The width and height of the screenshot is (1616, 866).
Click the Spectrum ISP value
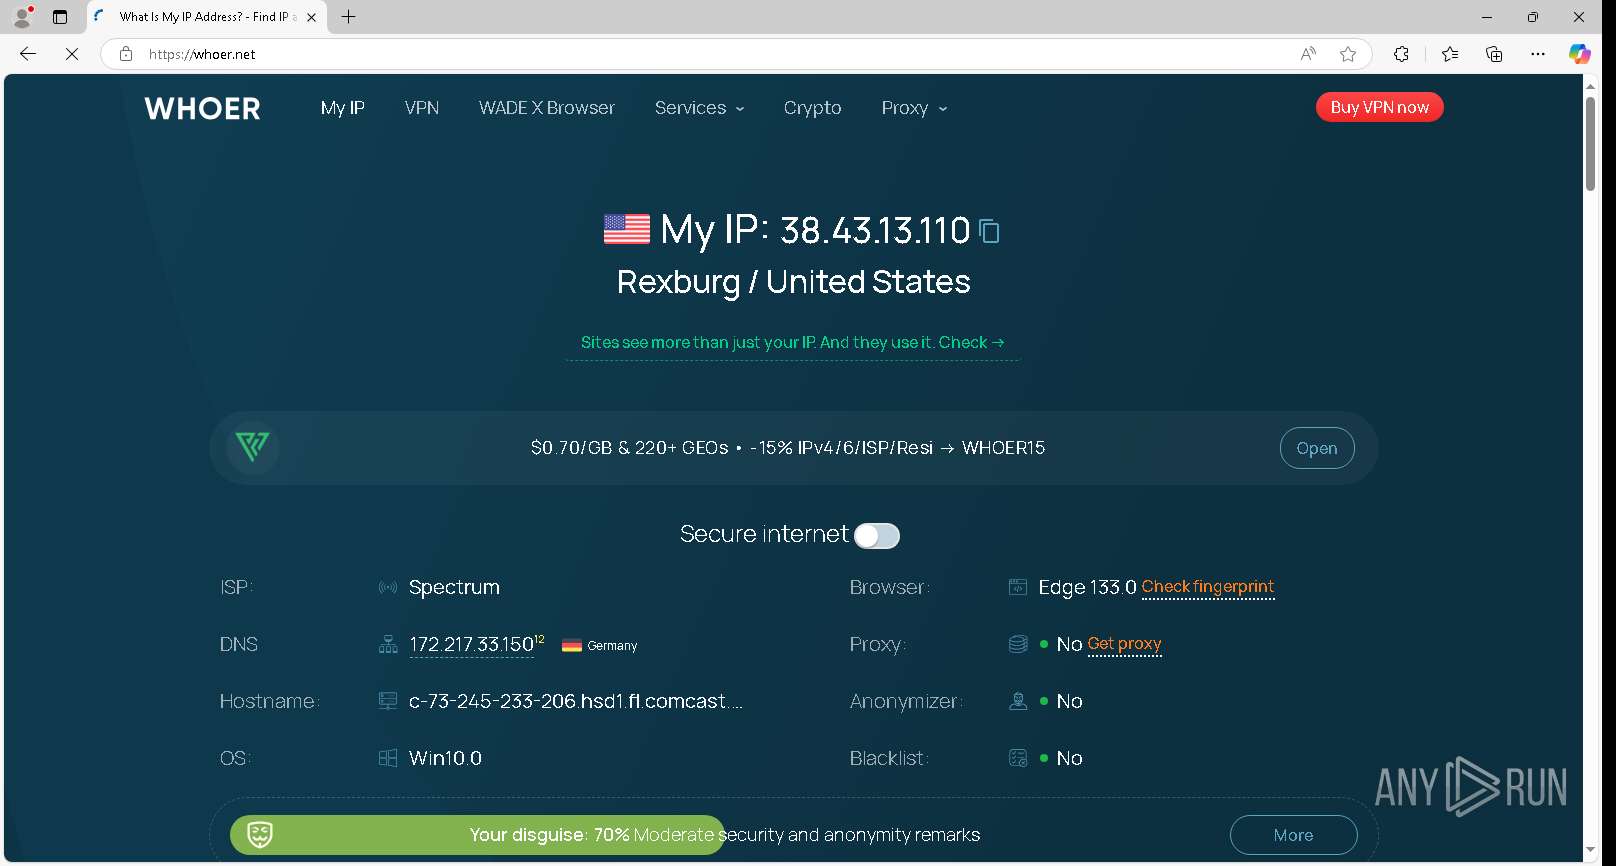[x=454, y=587]
